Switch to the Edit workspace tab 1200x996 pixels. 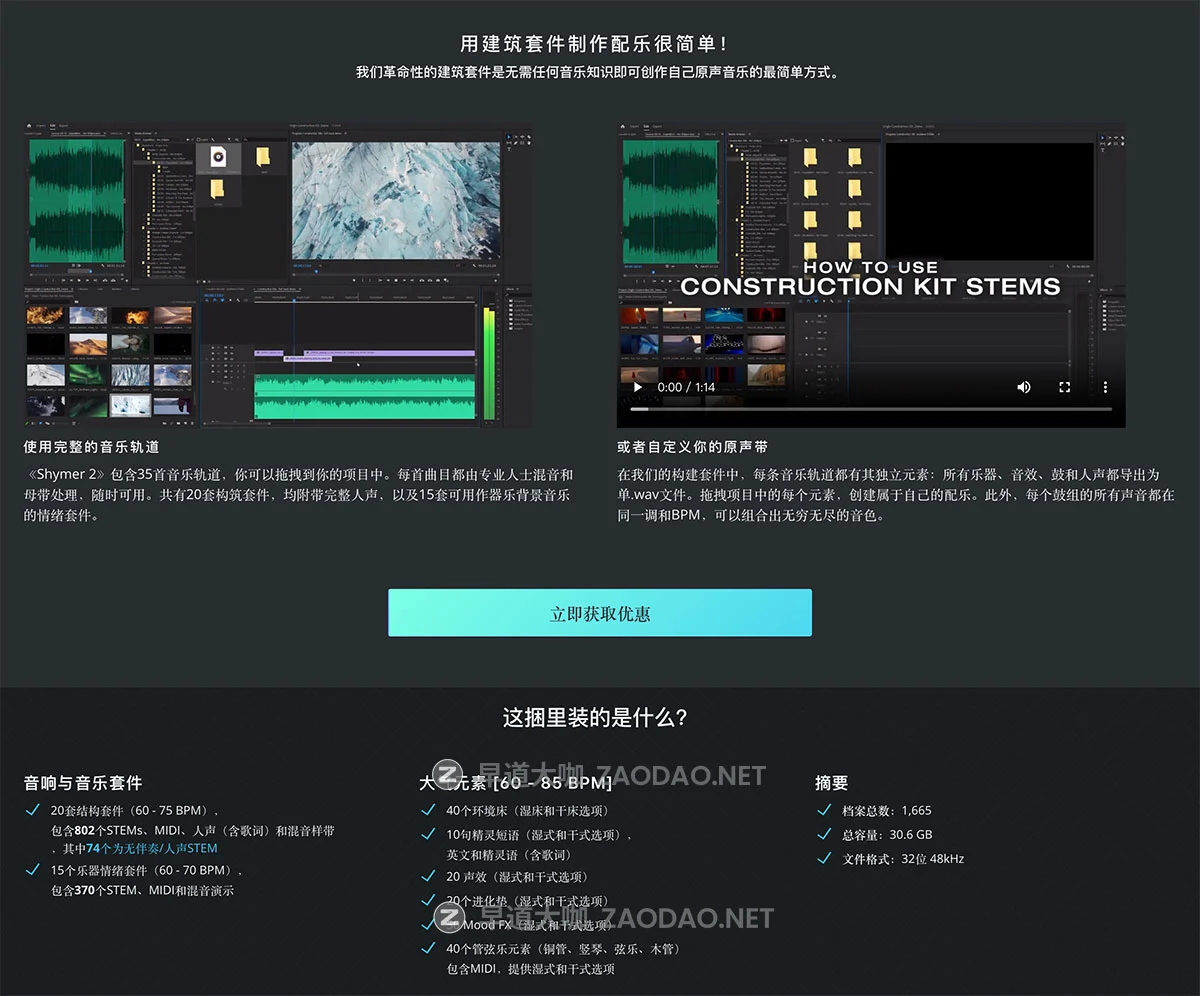pos(51,125)
